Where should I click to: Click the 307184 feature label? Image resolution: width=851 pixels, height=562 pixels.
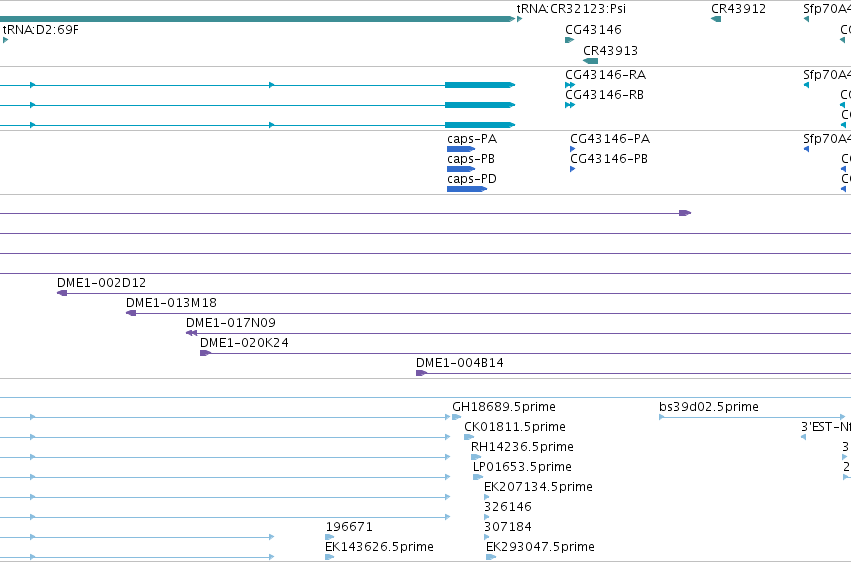[507, 527]
